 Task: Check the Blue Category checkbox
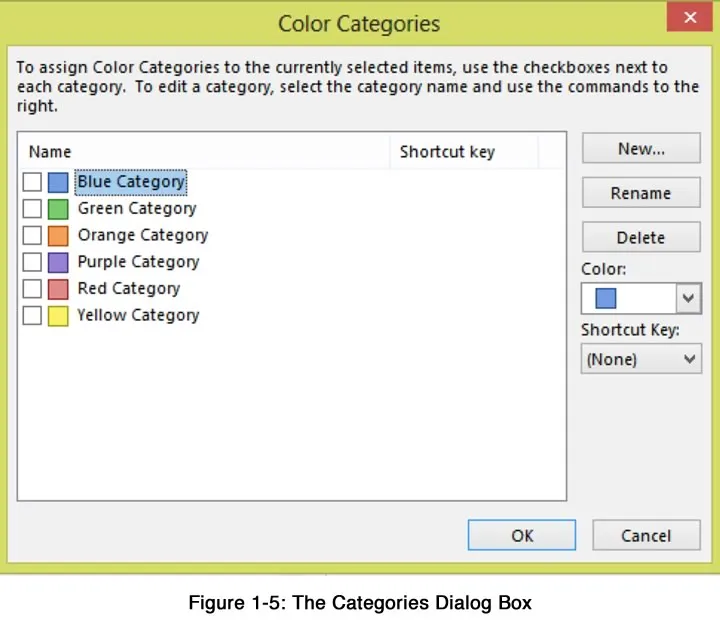pyautogui.click(x=32, y=182)
